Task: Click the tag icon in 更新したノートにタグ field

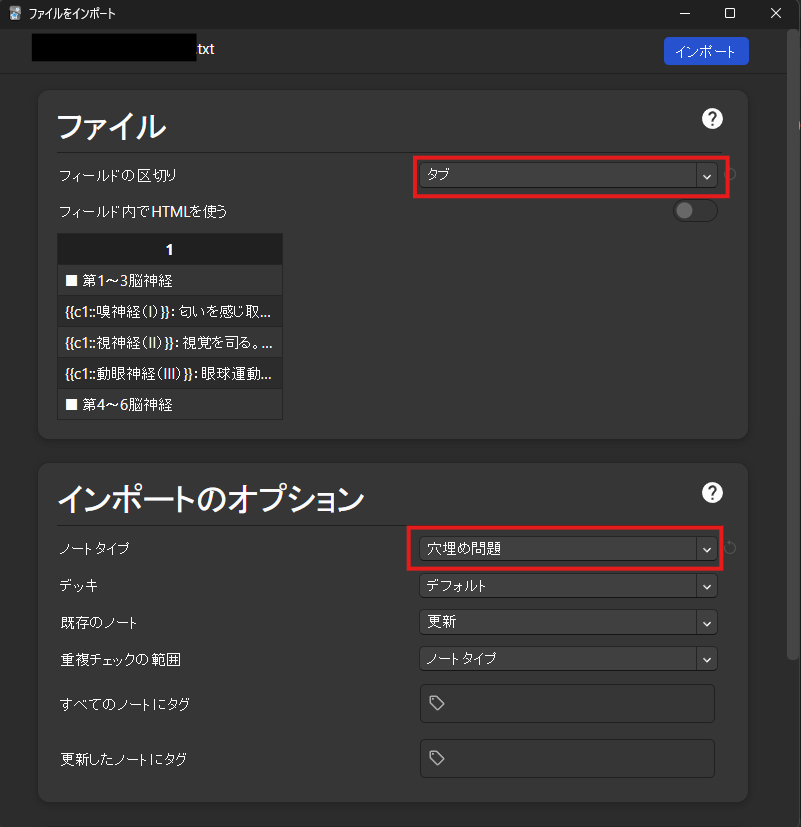Action: [x=436, y=758]
